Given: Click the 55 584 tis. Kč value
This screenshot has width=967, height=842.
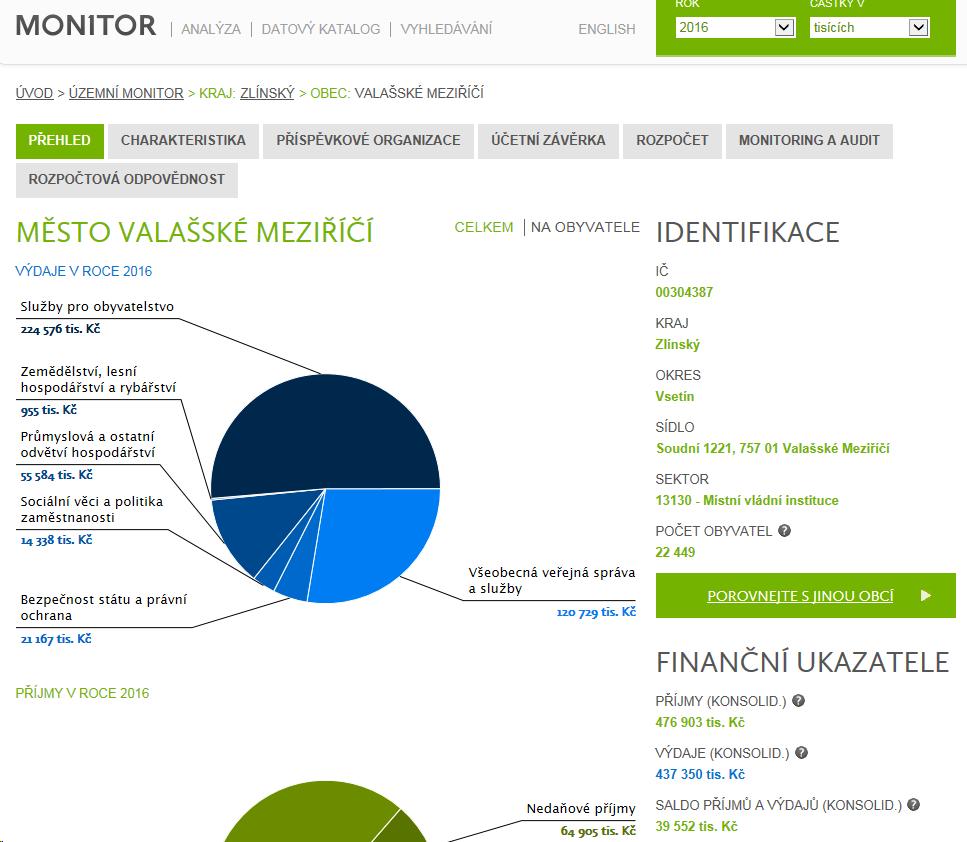Looking at the screenshot, I should [x=56, y=475].
